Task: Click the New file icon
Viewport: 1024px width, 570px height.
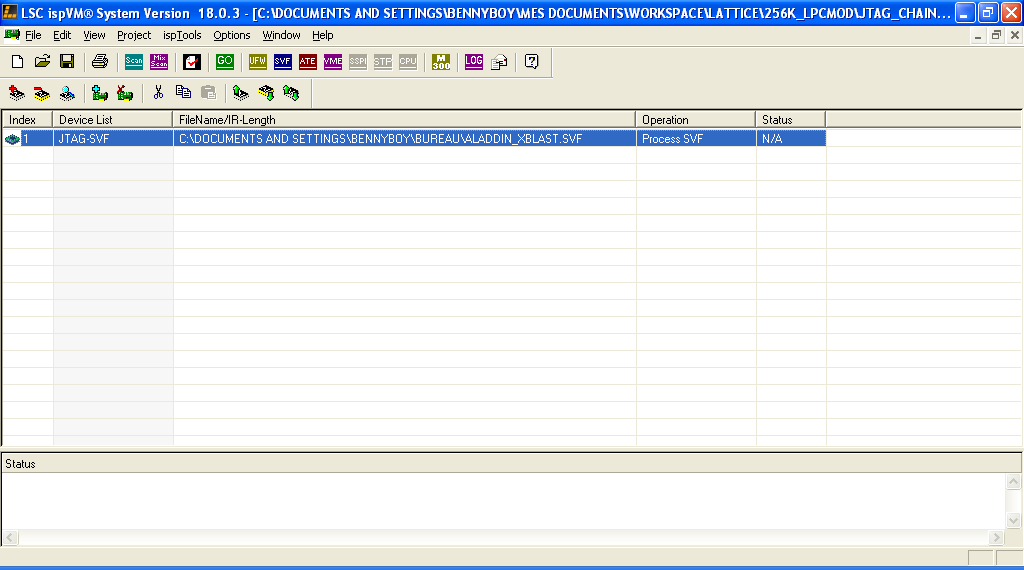Action: 18,61
